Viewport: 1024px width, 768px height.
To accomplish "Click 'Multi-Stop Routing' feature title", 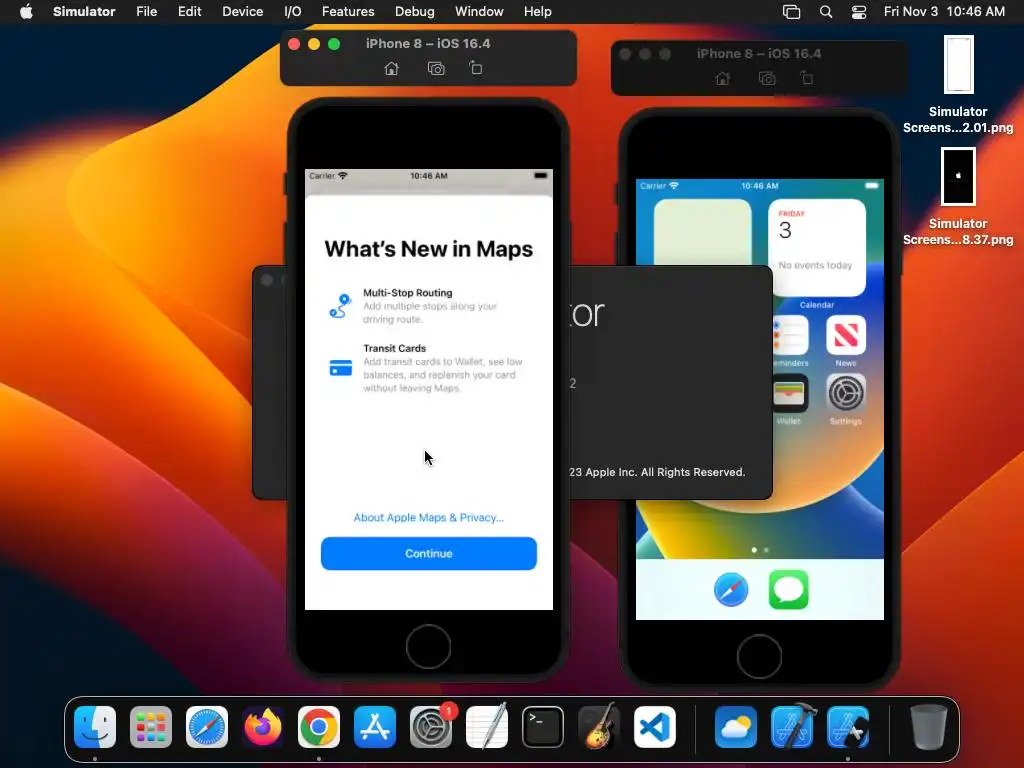I will pos(408,293).
